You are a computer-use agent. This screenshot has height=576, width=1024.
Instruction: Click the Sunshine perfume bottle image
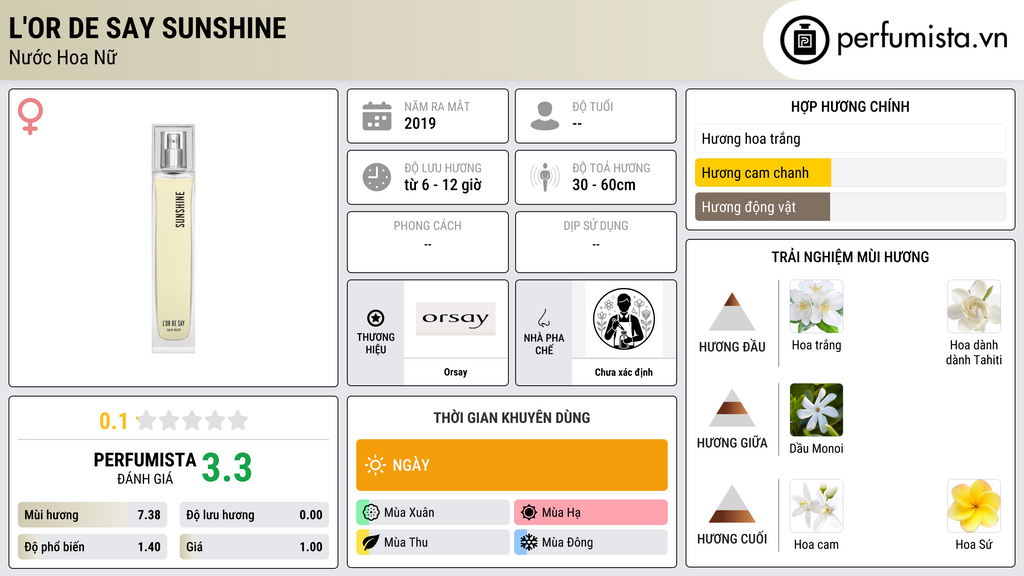click(x=174, y=238)
